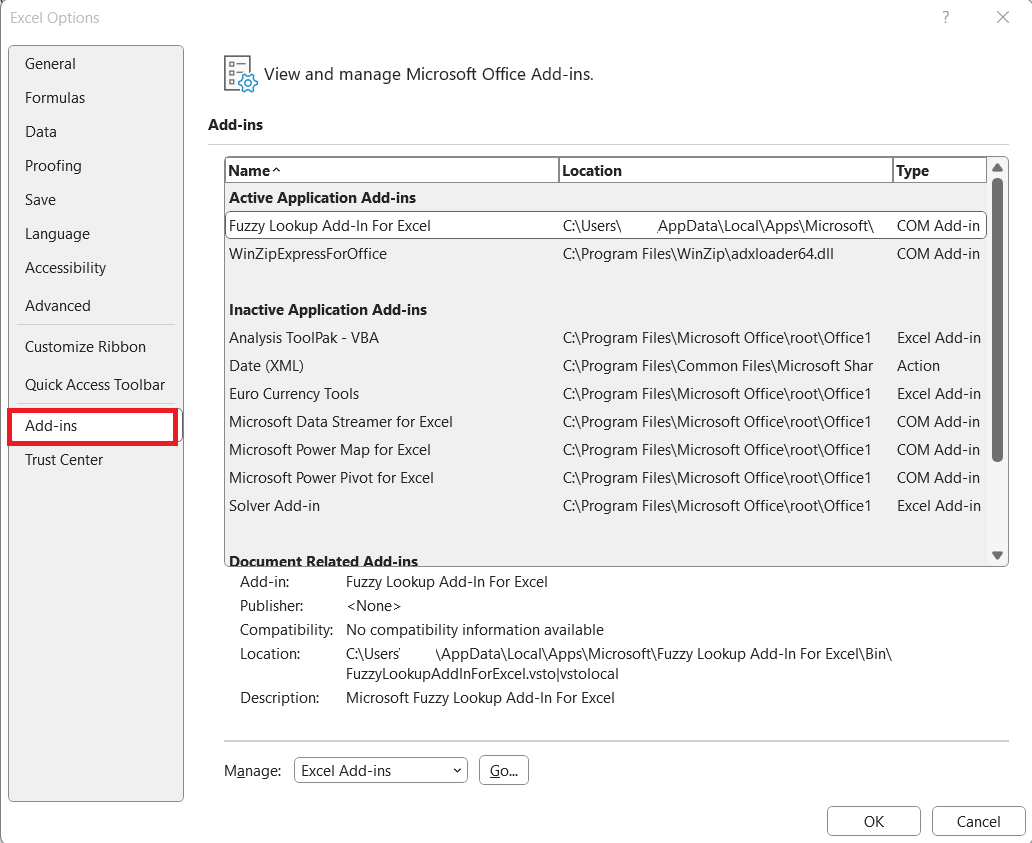The width and height of the screenshot is (1032, 843).
Task: Sort add-ins by Name column header
Action: tap(392, 170)
